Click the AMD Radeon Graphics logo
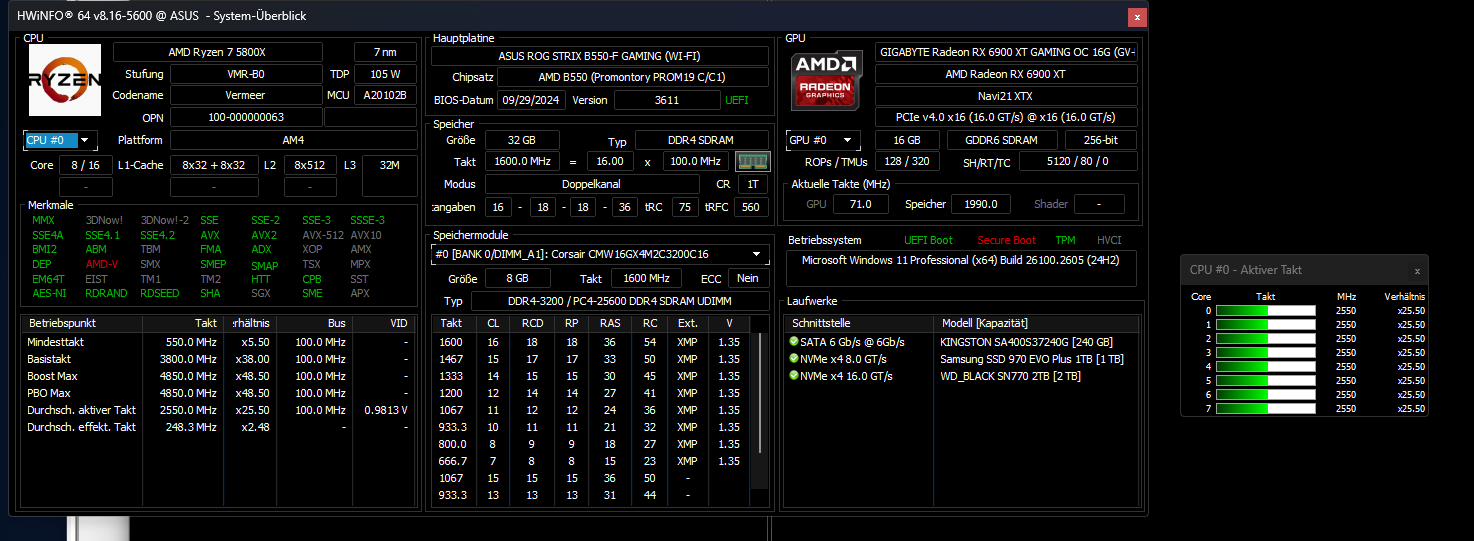Image resolution: width=1474 pixels, height=541 pixels. pyautogui.click(x=825, y=79)
